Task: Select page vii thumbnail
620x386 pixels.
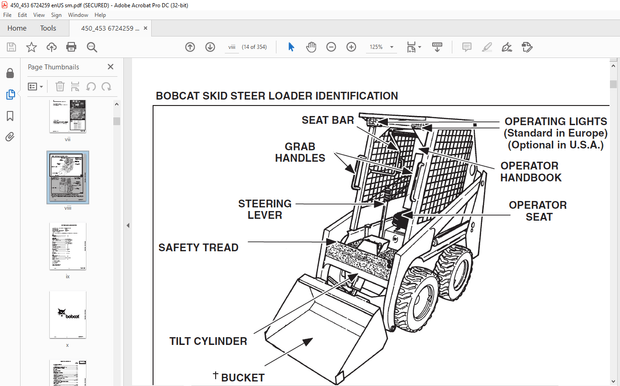Action: tap(68, 116)
